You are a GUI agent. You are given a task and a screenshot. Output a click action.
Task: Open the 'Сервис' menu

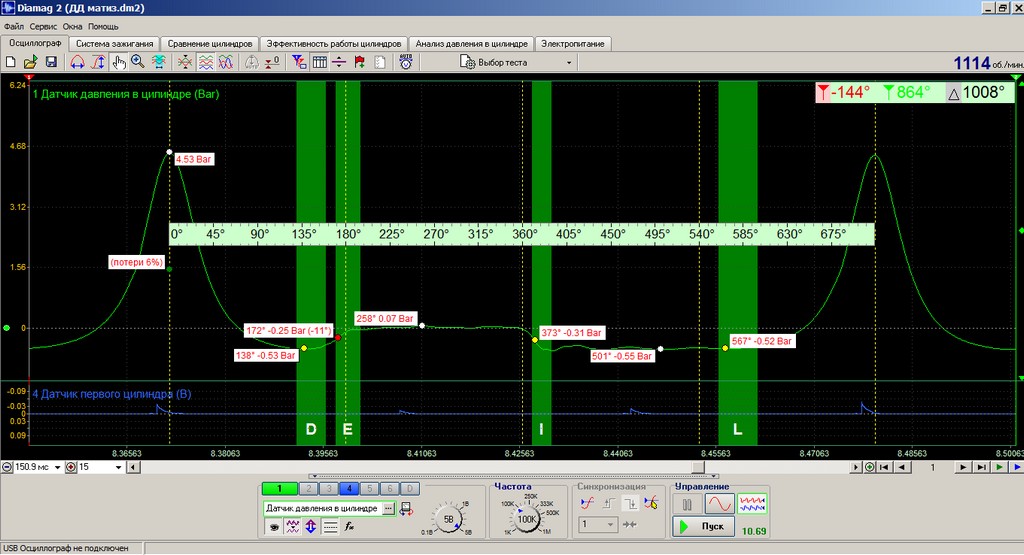coord(43,27)
